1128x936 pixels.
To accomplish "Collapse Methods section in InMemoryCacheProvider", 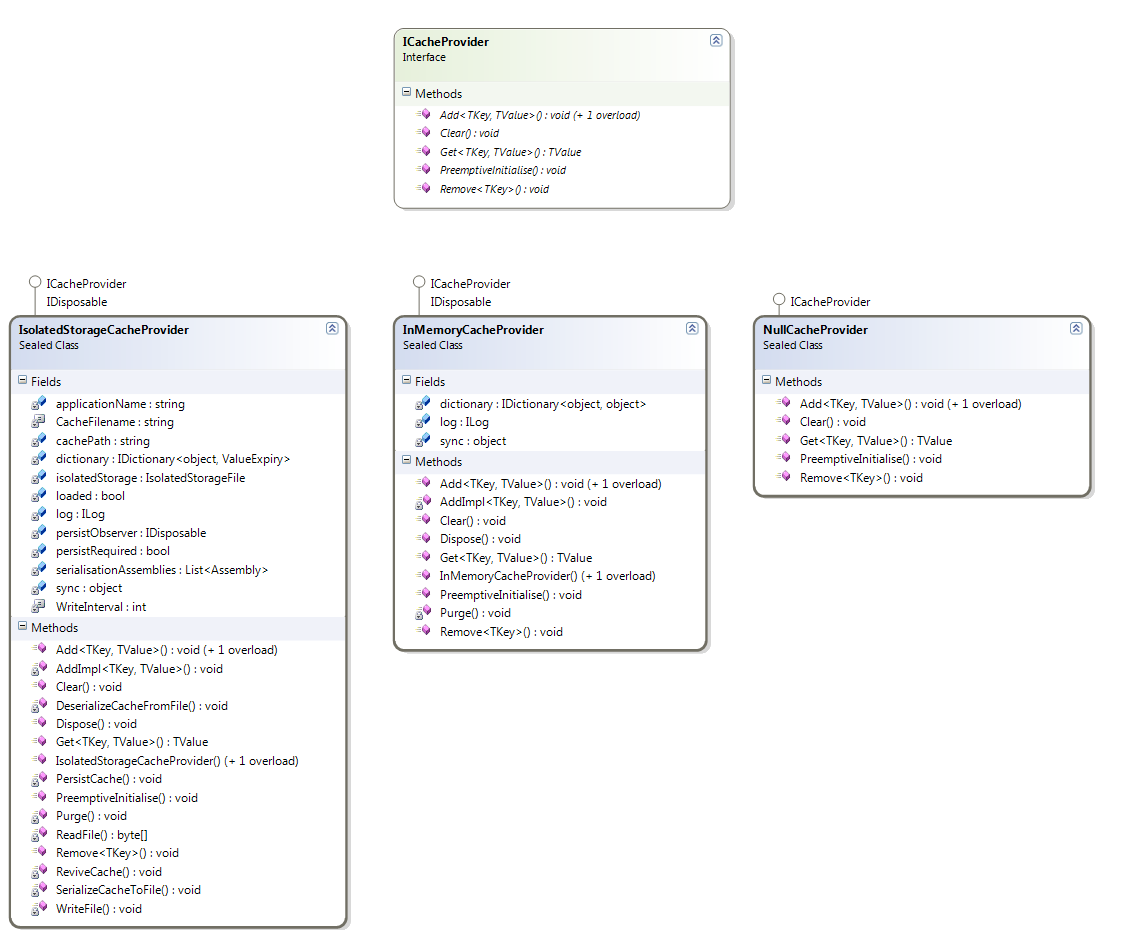I will [406, 460].
